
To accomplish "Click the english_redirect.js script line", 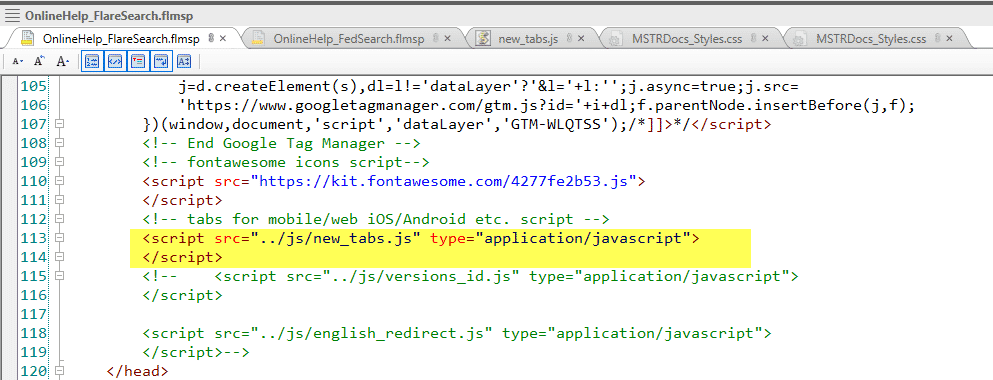I will click(457, 333).
